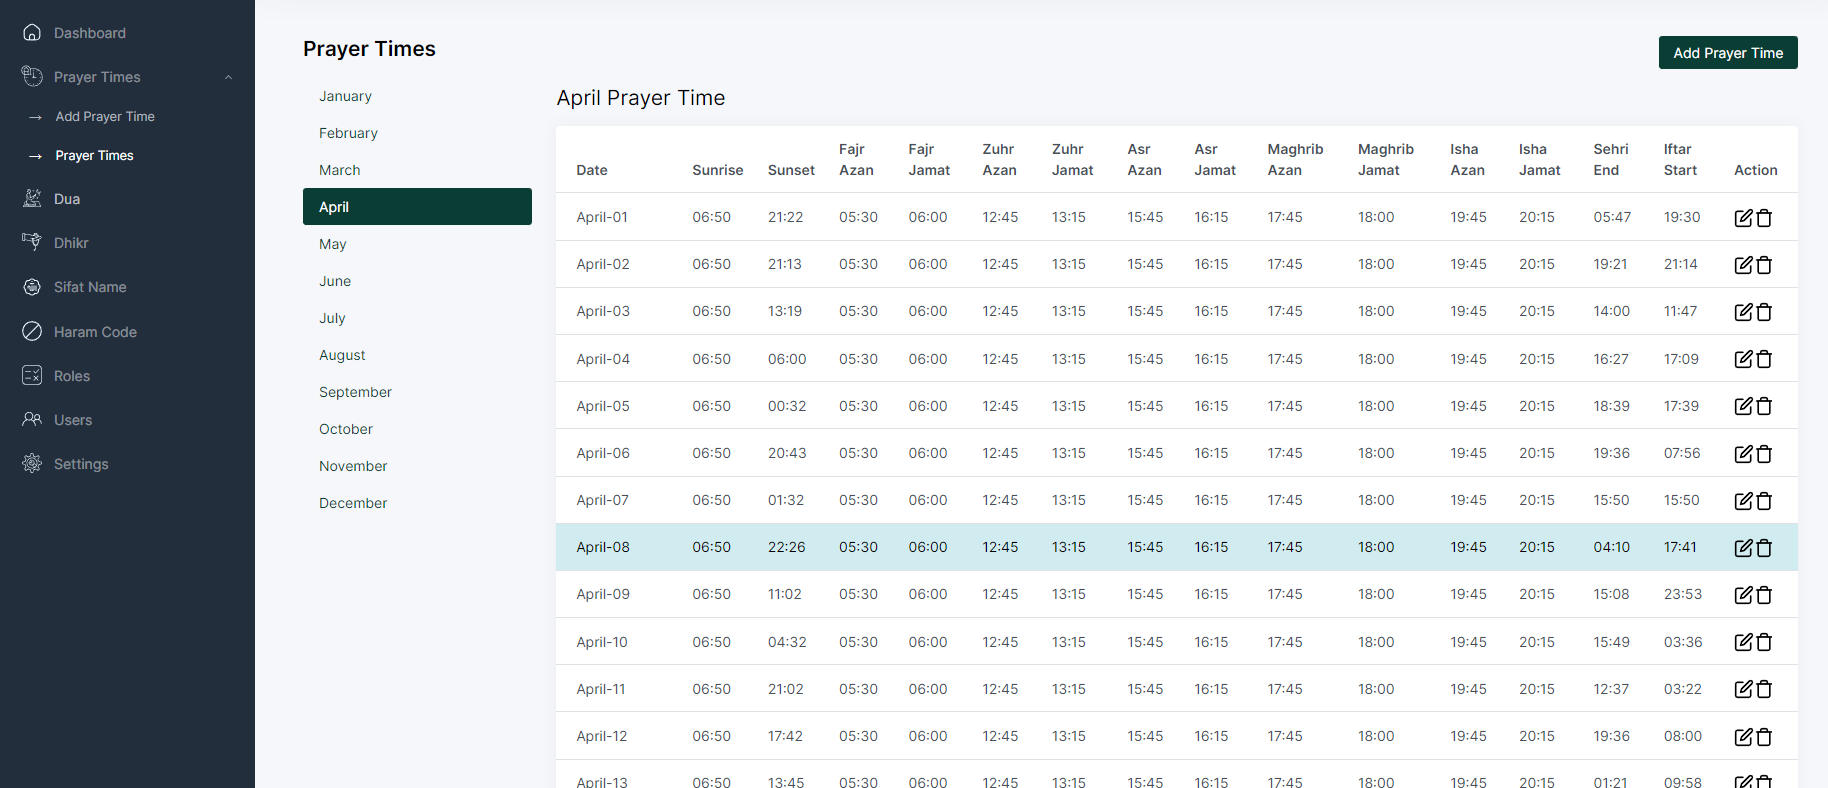Collapse the Prayer Times sidebar chevron
Image resolution: width=1828 pixels, height=788 pixels.
point(228,77)
